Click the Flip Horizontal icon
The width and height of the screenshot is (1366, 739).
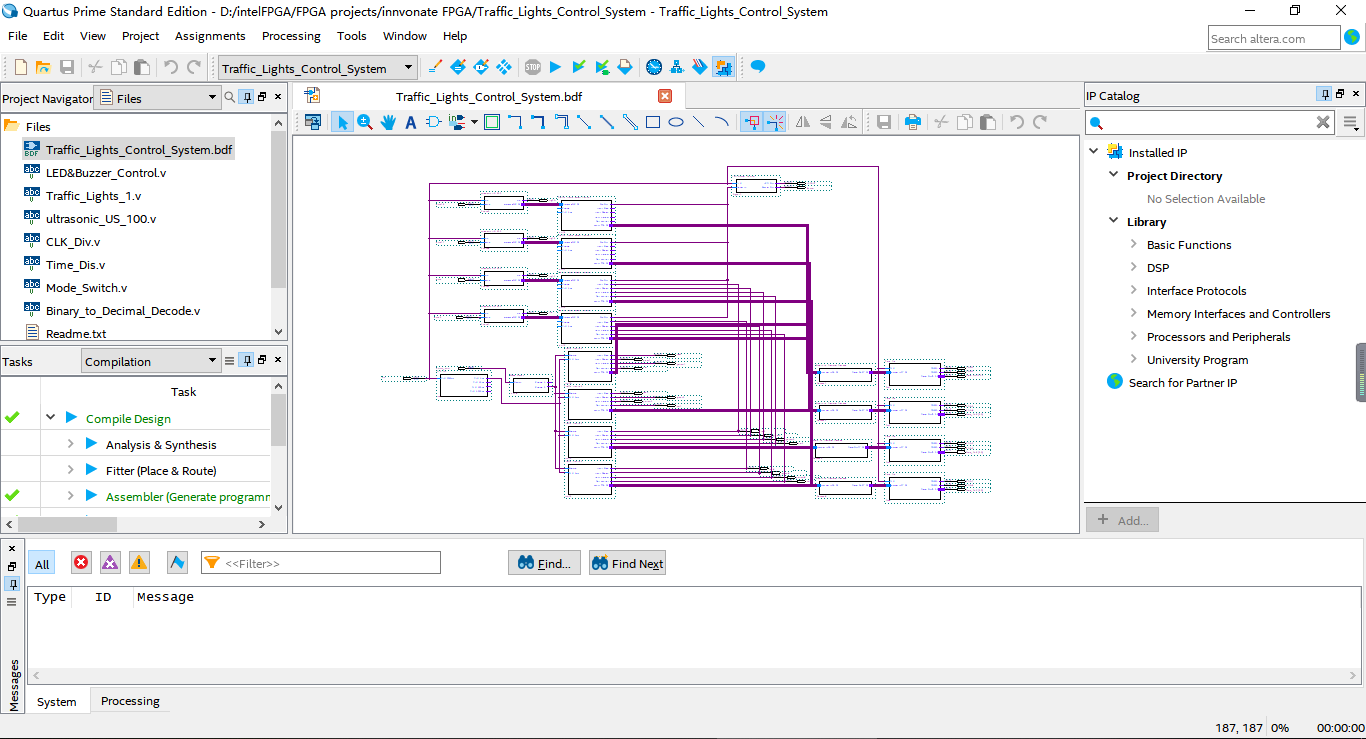coord(803,122)
